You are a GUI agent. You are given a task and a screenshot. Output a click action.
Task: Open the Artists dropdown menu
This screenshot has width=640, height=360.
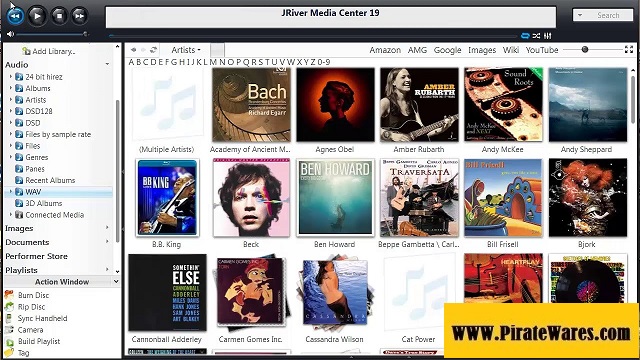(x=186, y=50)
